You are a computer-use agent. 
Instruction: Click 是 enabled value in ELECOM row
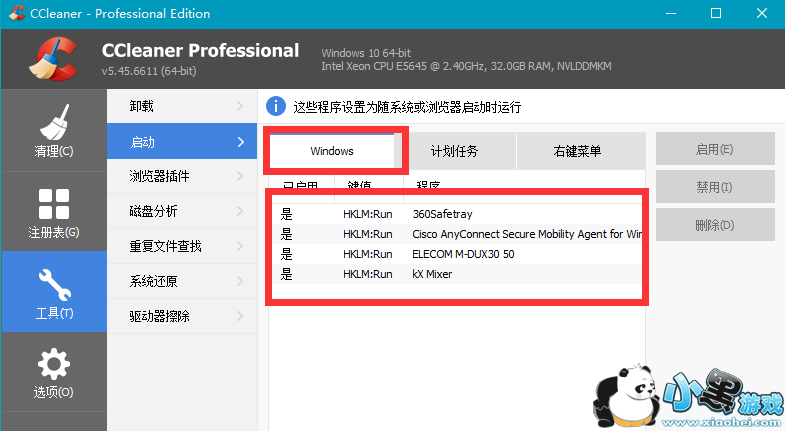[x=286, y=254]
